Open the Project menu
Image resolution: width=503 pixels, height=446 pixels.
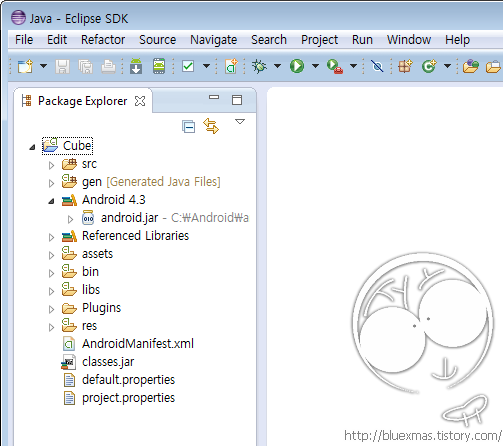[319, 40]
